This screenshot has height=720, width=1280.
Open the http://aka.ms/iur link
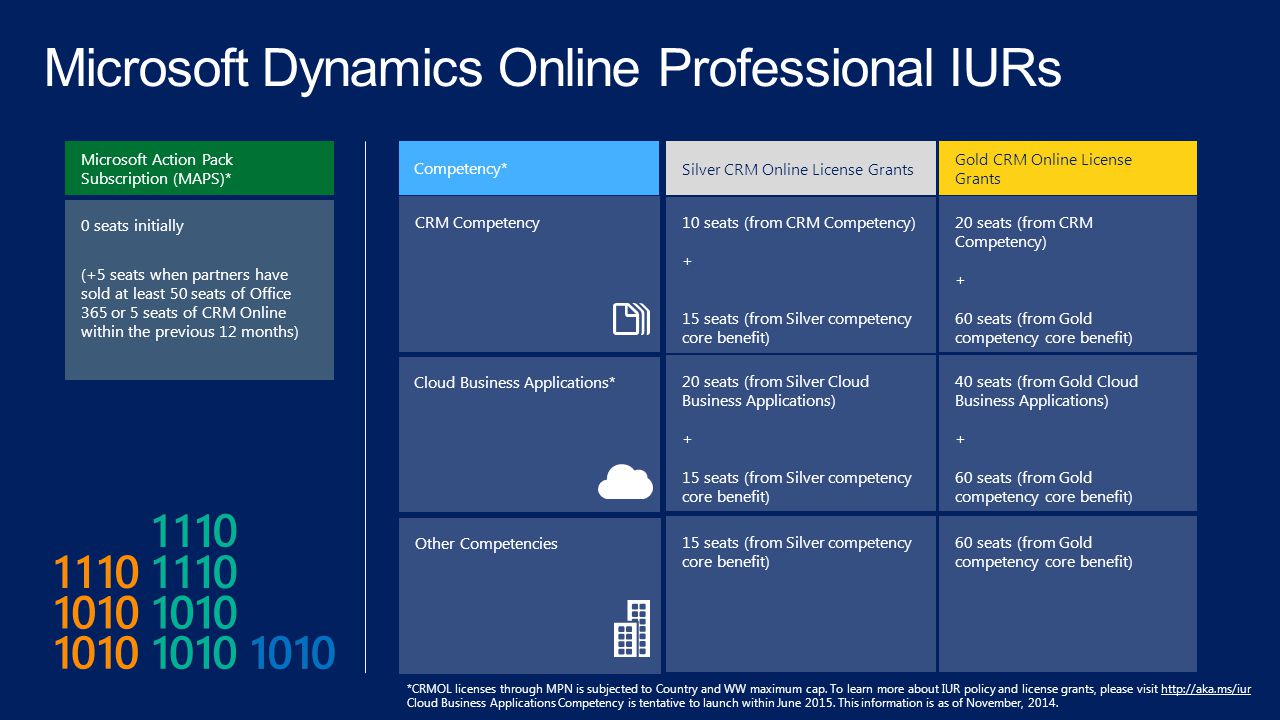click(1205, 689)
